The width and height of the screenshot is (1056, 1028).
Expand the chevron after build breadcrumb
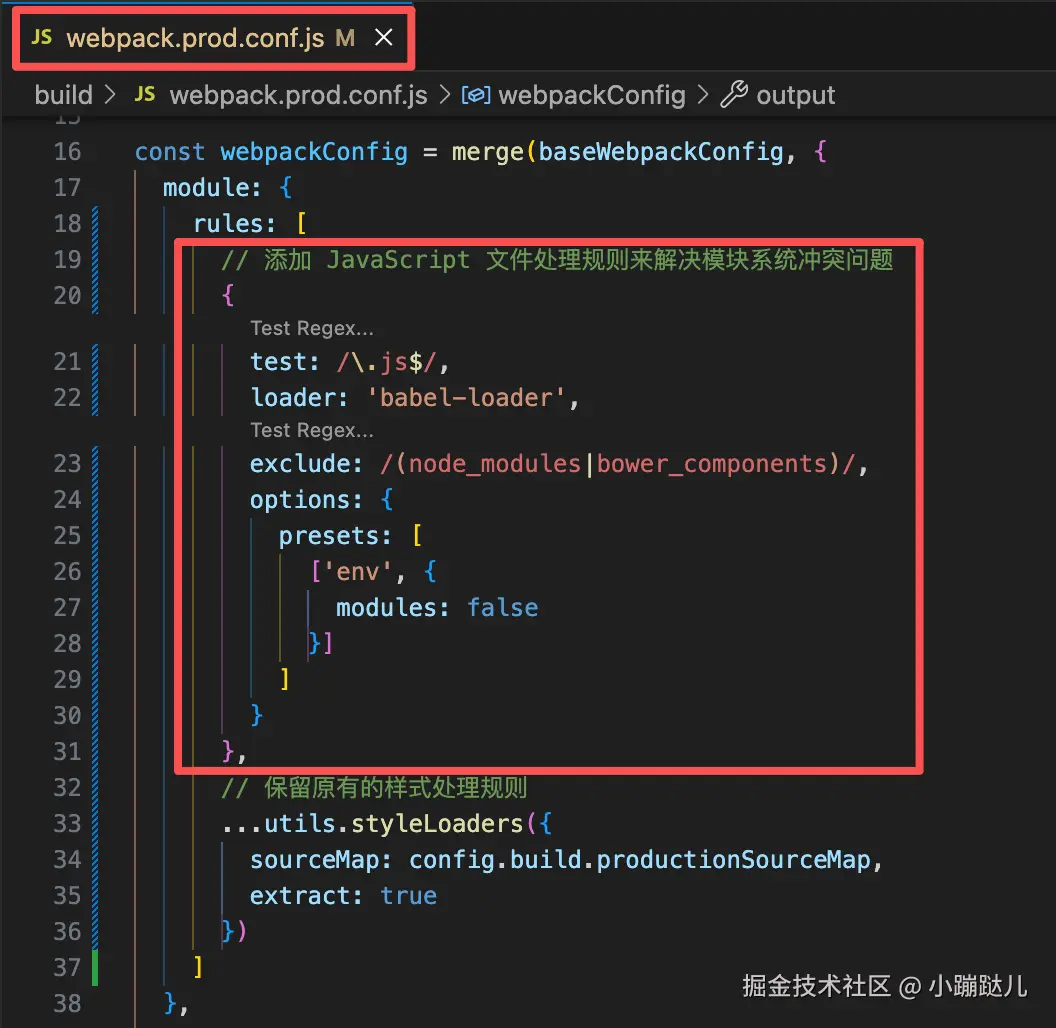pyautogui.click(x=110, y=95)
